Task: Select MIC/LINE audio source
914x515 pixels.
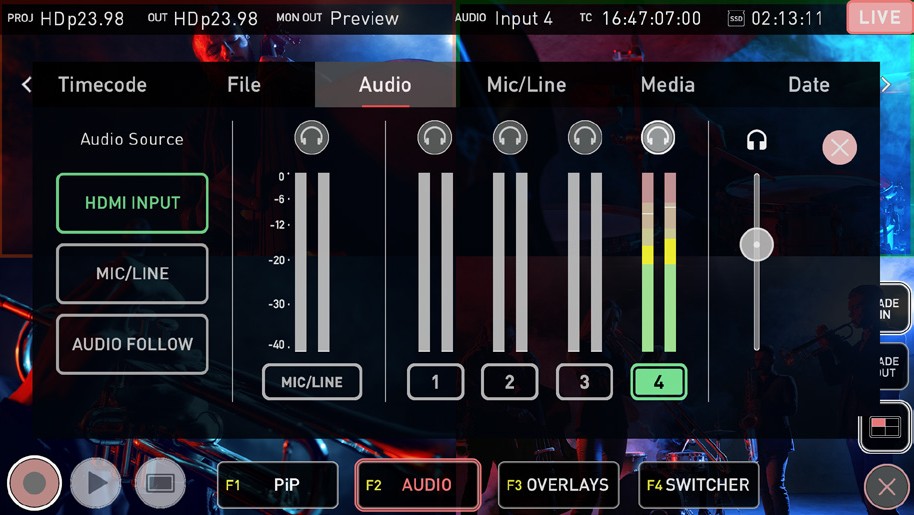Action: click(132, 273)
